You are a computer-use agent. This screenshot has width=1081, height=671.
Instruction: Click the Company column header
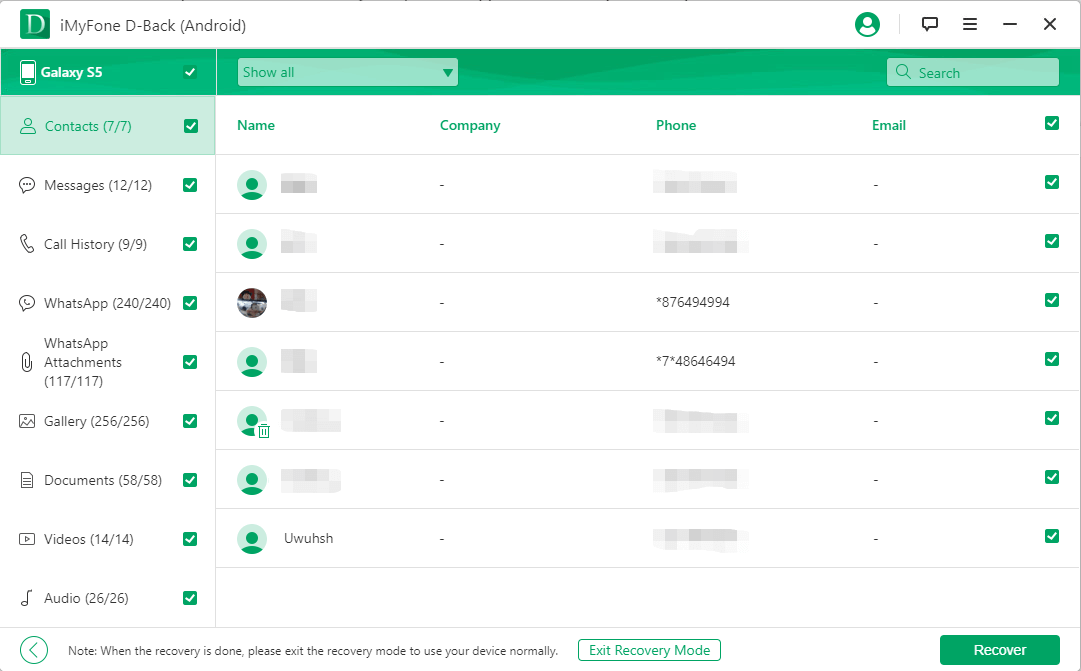470,125
